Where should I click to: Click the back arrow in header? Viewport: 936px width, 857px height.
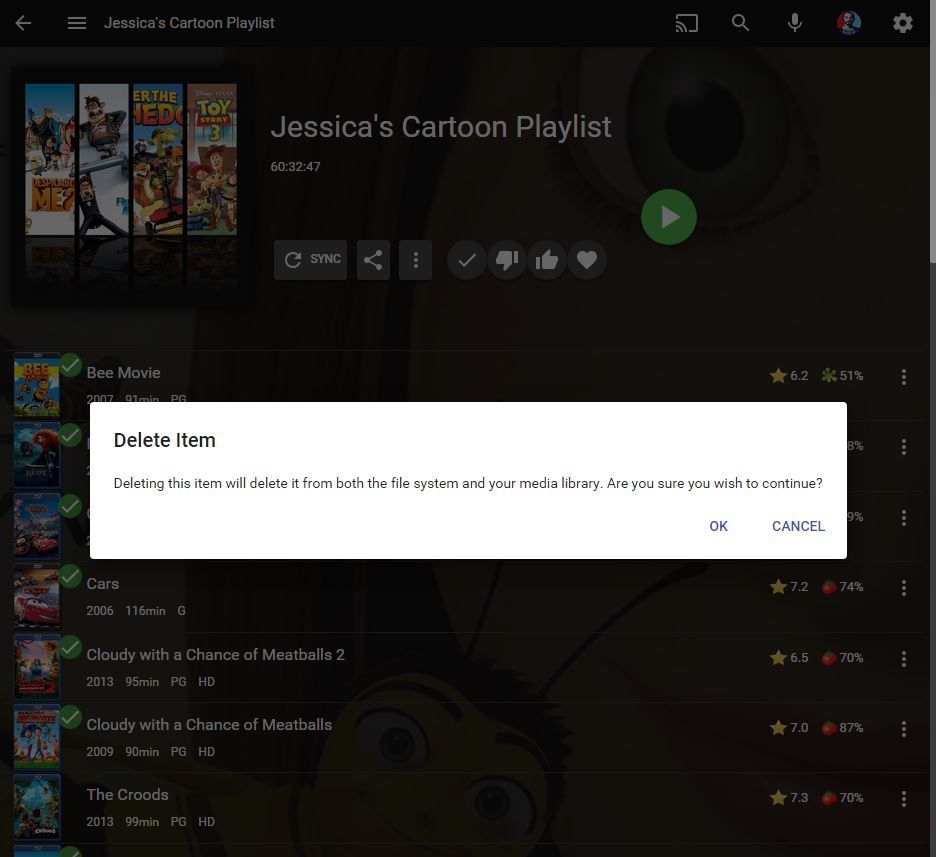pos(24,23)
